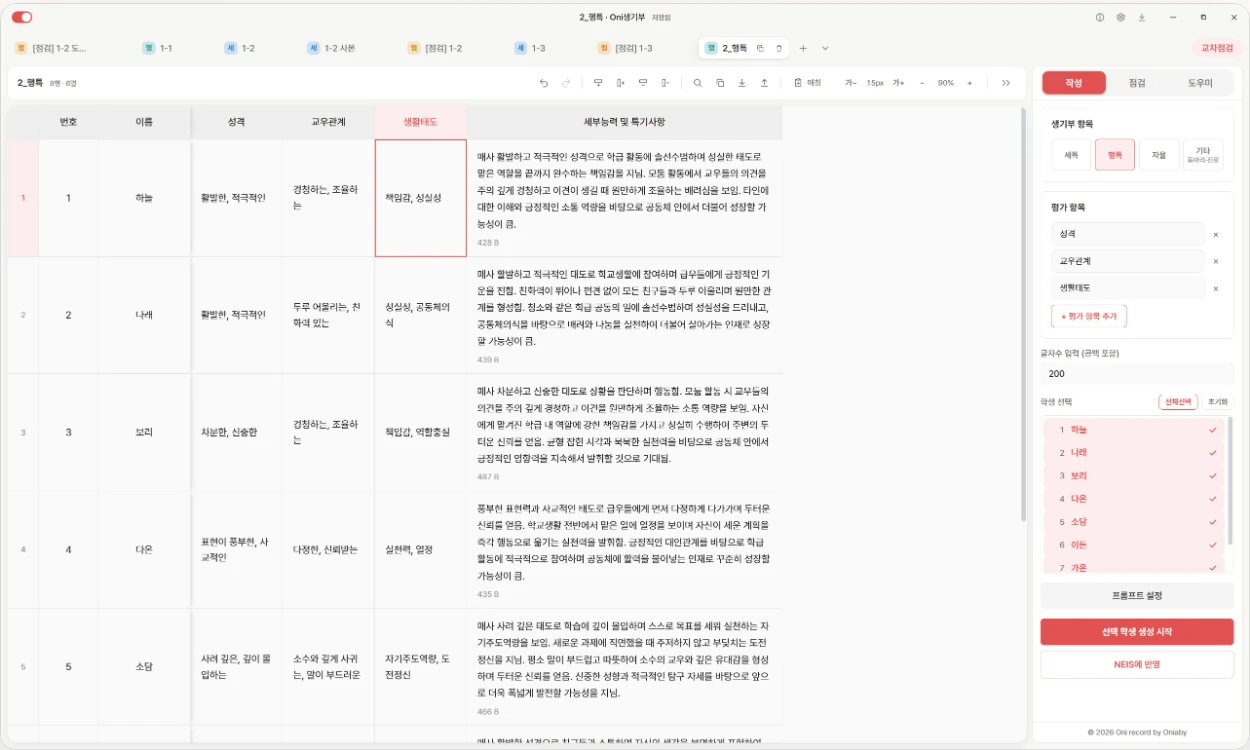Increase zoom with plus beside 90%

coord(969,83)
